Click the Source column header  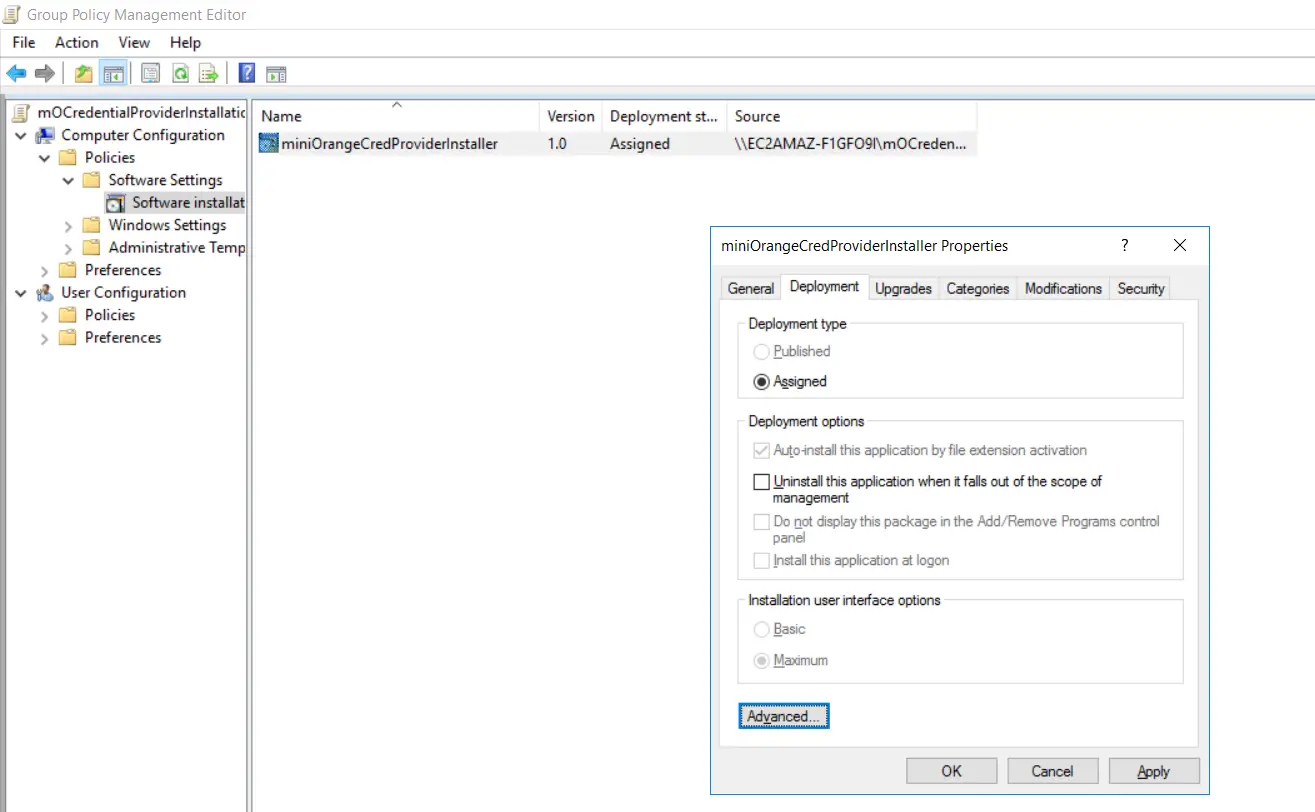(x=852, y=116)
